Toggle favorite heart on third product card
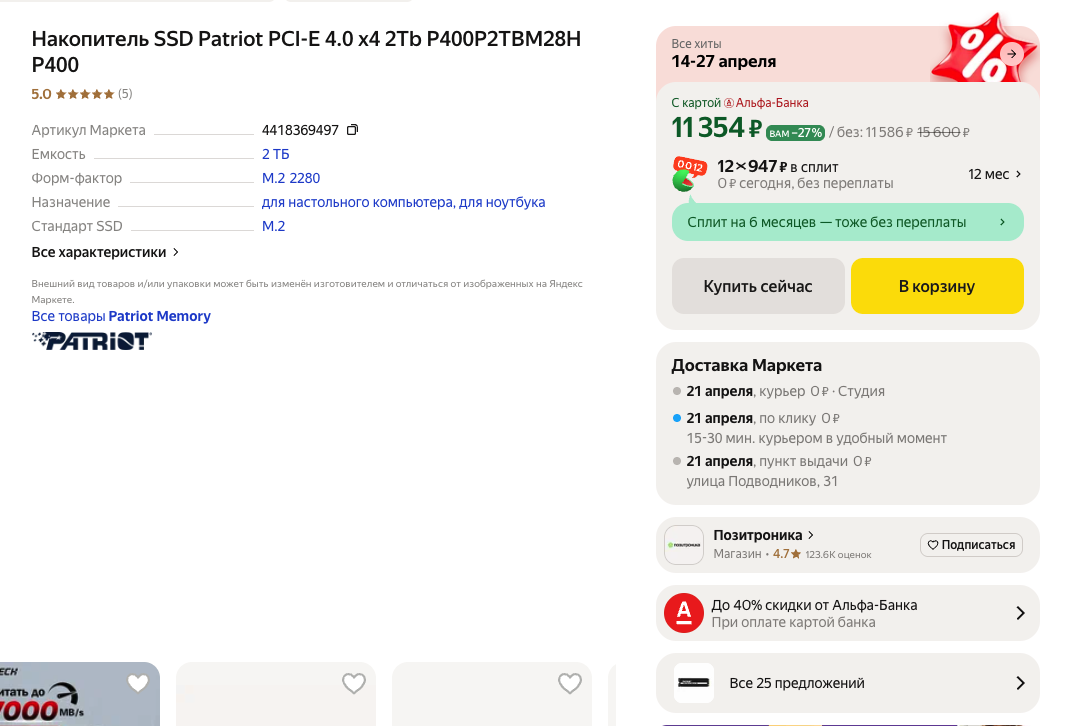Screen dimensions: 1088x726 [x=570, y=684]
